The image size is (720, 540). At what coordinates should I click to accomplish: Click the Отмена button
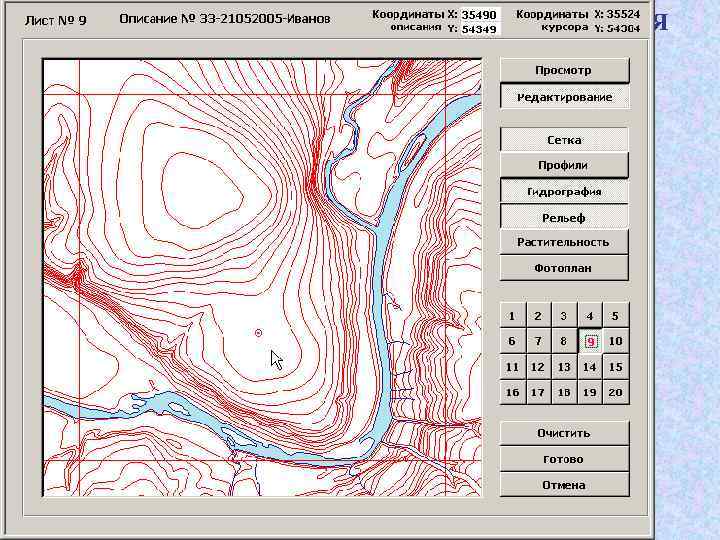[564, 485]
